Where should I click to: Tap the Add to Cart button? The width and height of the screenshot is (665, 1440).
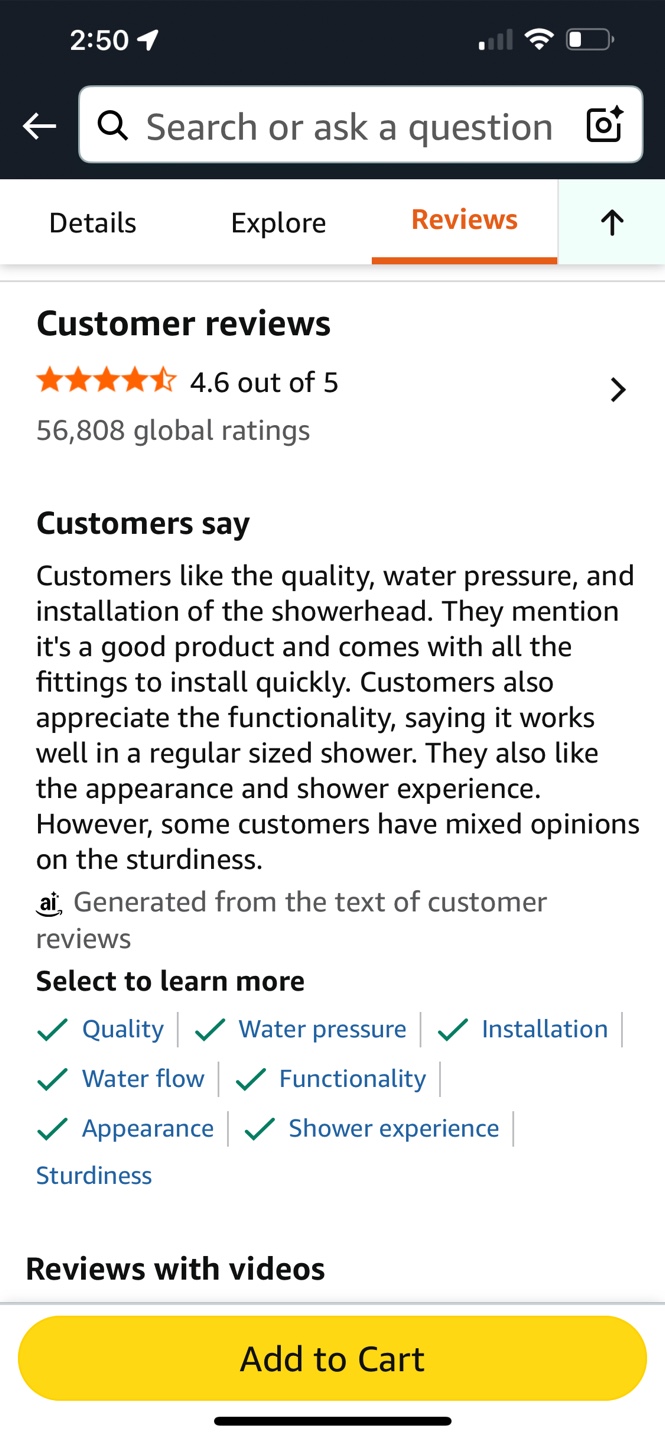pyautogui.click(x=332, y=1358)
